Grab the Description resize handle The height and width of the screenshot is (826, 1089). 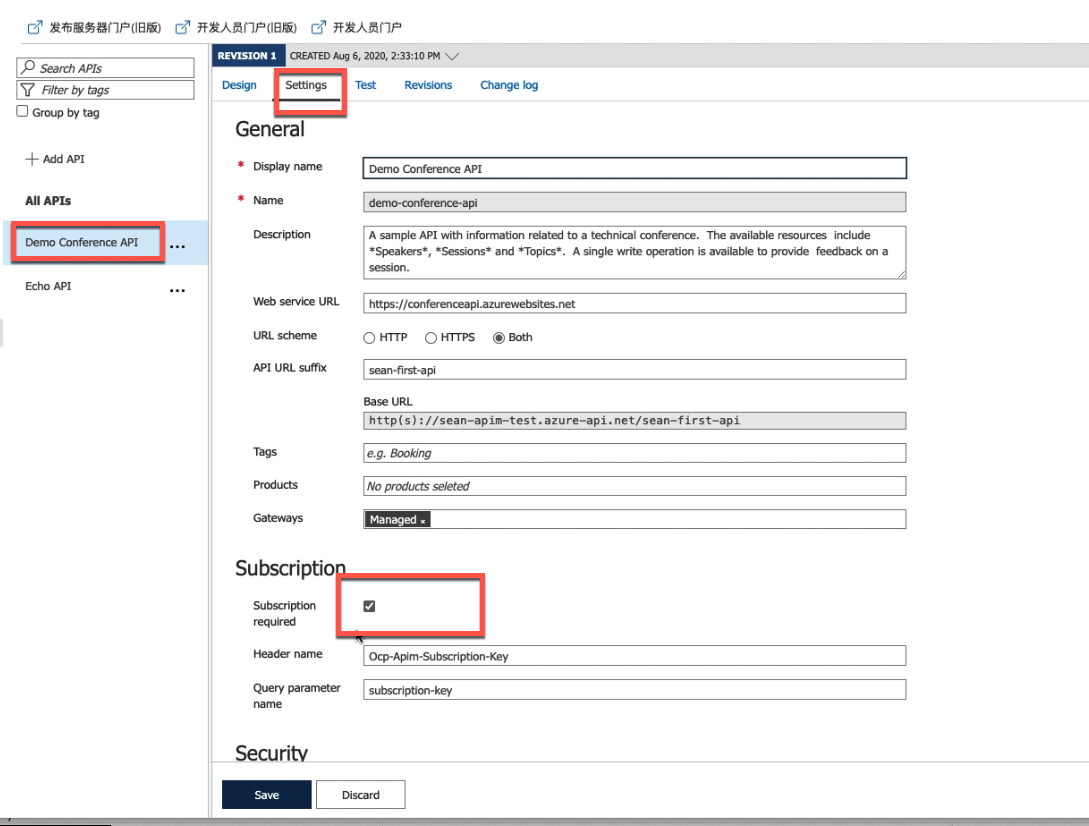click(x=901, y=274)
